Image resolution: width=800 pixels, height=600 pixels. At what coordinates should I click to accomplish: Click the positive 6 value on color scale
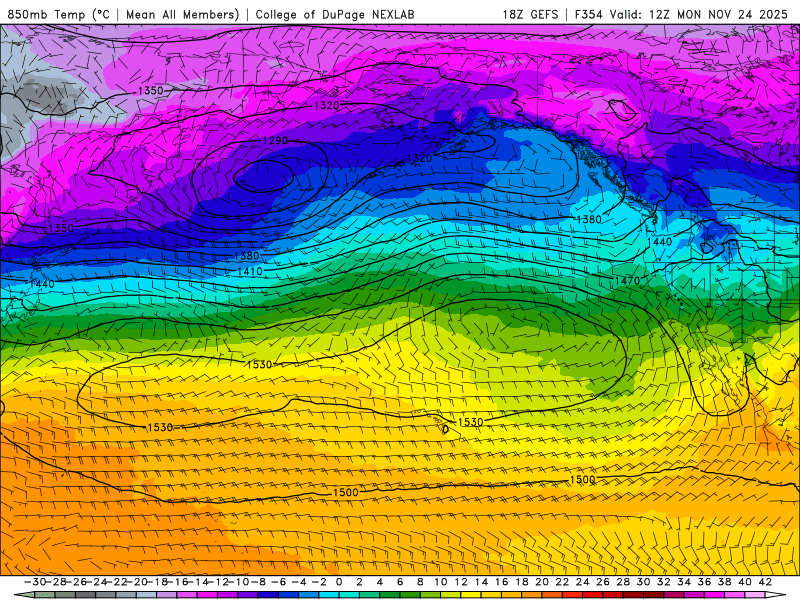[x=400, y=582]
